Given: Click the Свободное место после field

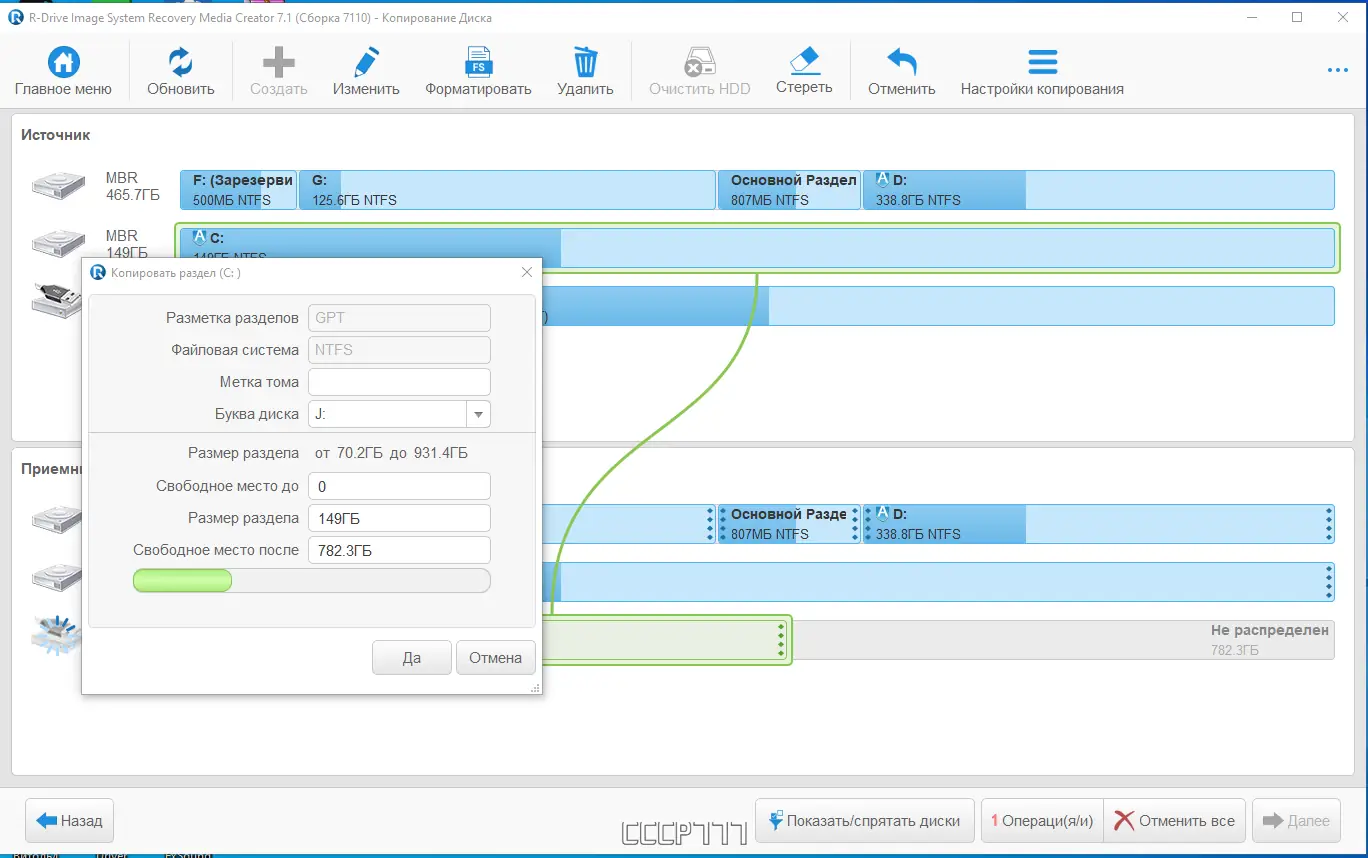Looking at the screenshot, I should [399, 550].
